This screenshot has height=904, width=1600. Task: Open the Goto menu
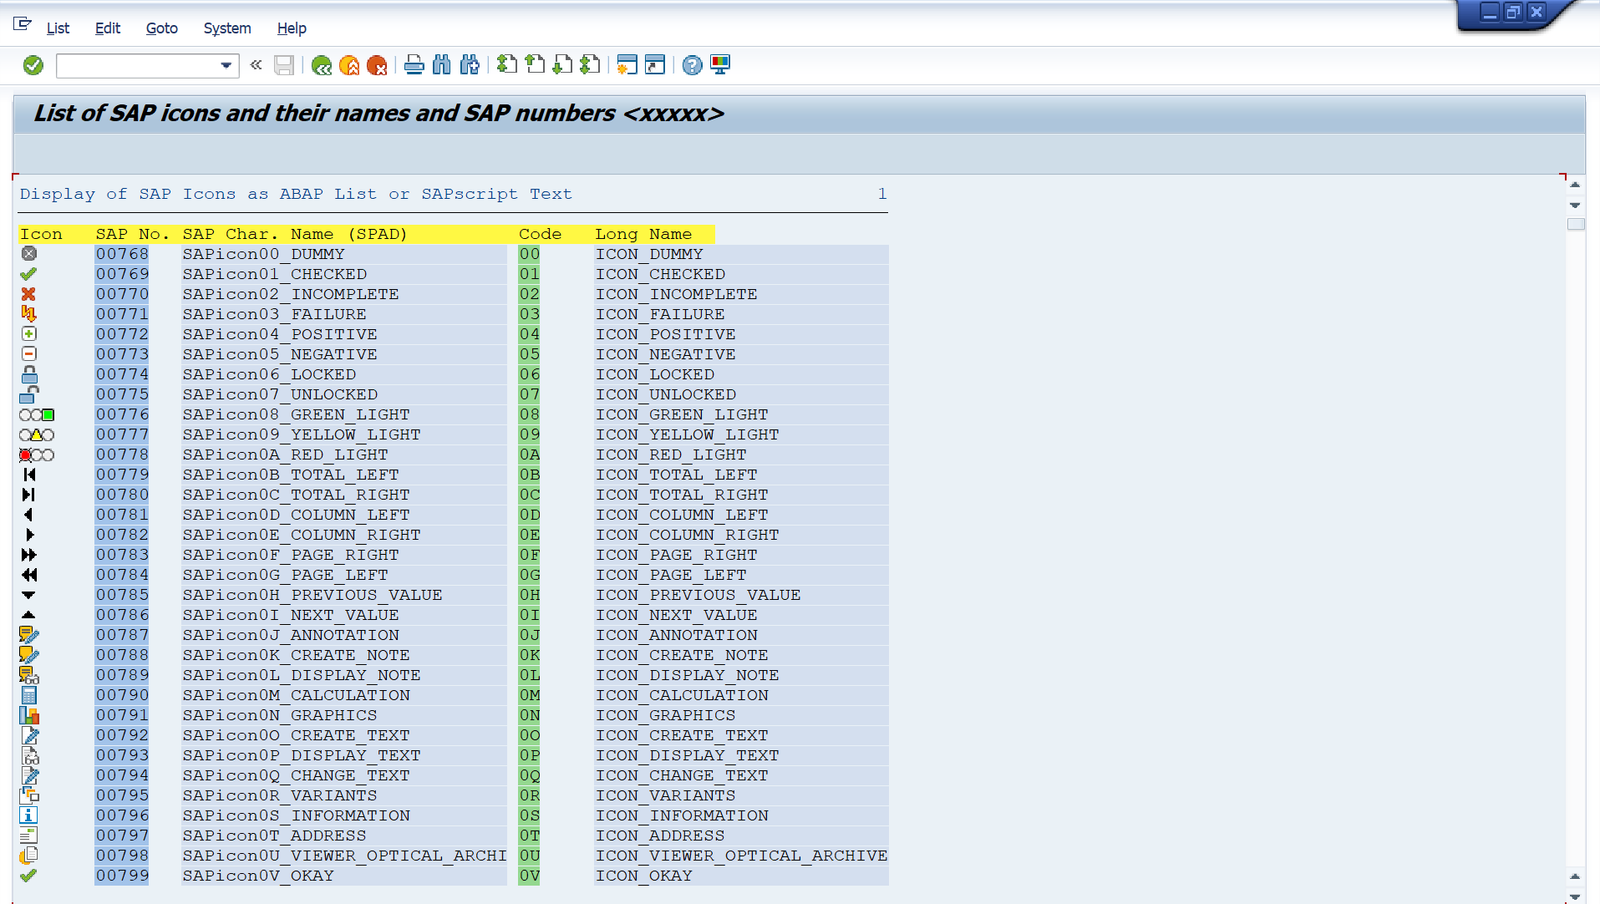tap(162, 28)
